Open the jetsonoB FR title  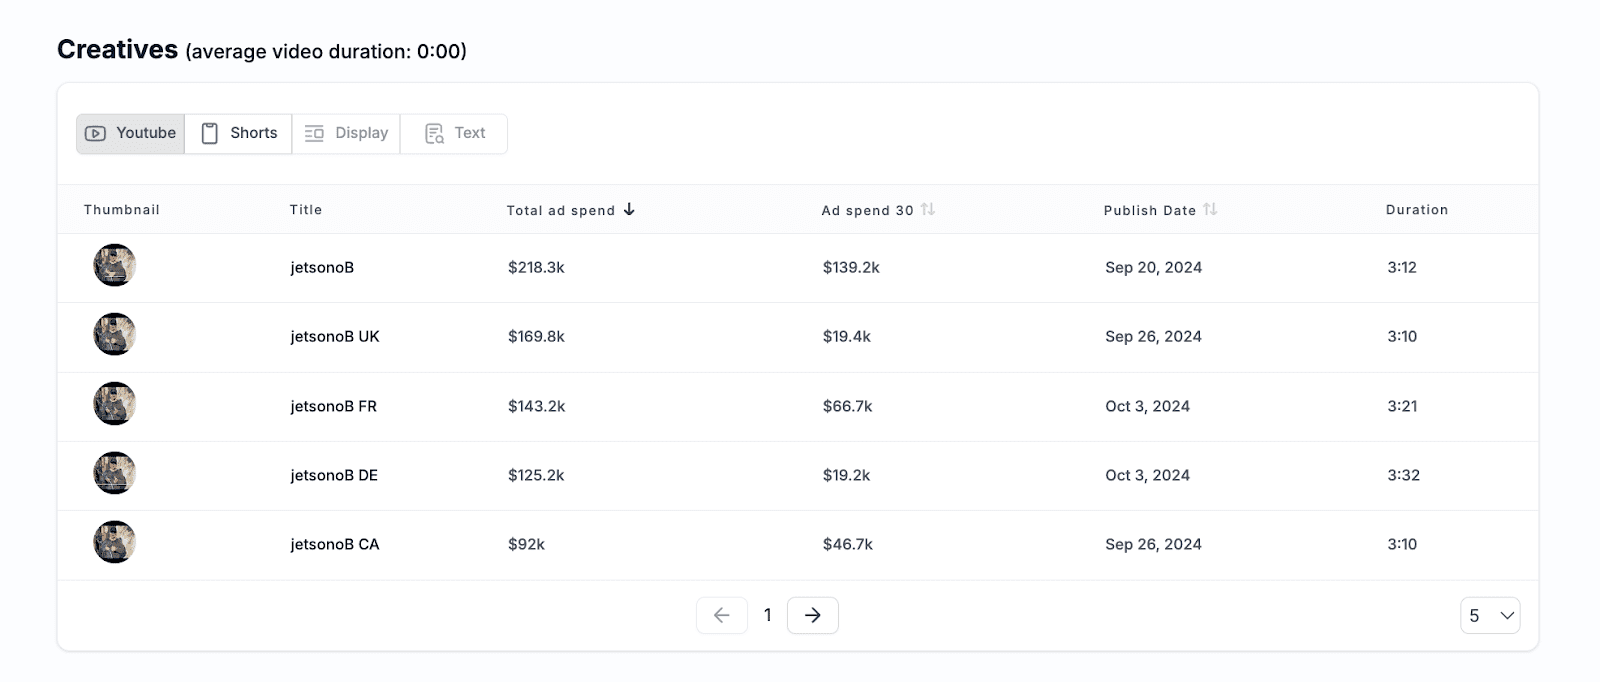click(333, 406)
